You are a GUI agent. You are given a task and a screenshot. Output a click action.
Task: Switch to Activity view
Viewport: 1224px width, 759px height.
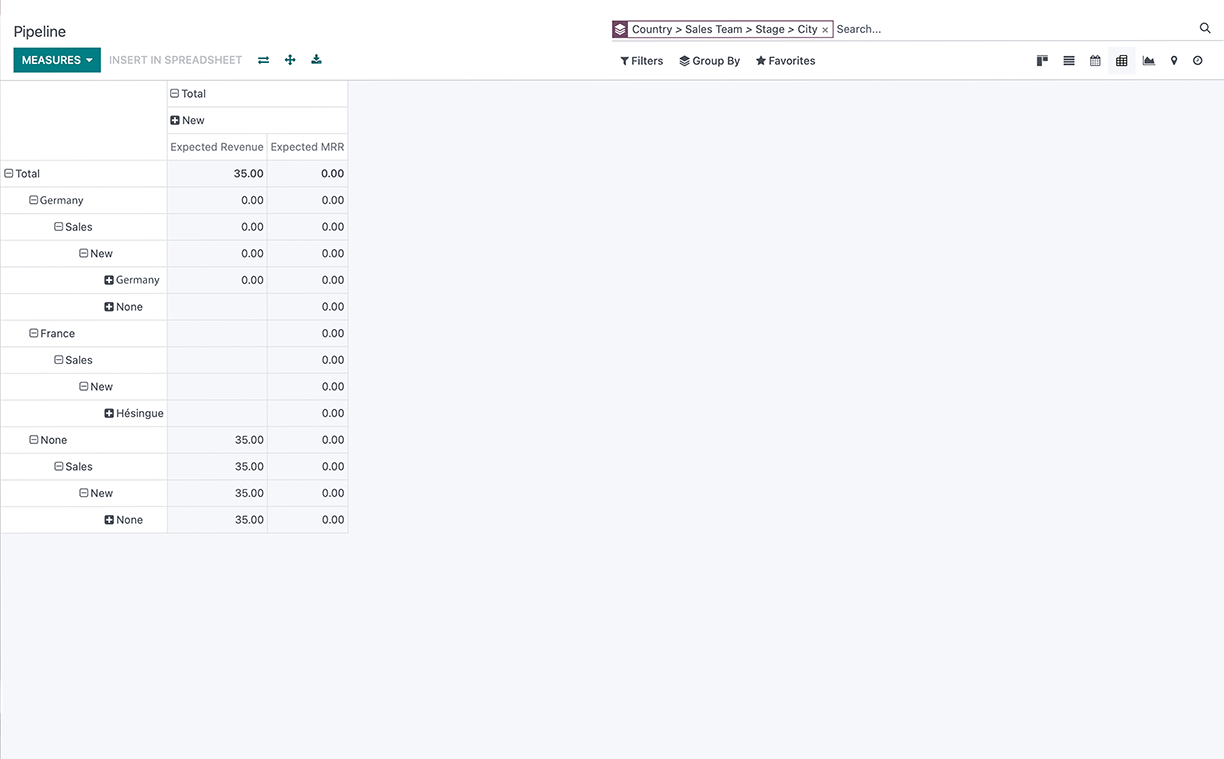click(x=1197, y=61)
